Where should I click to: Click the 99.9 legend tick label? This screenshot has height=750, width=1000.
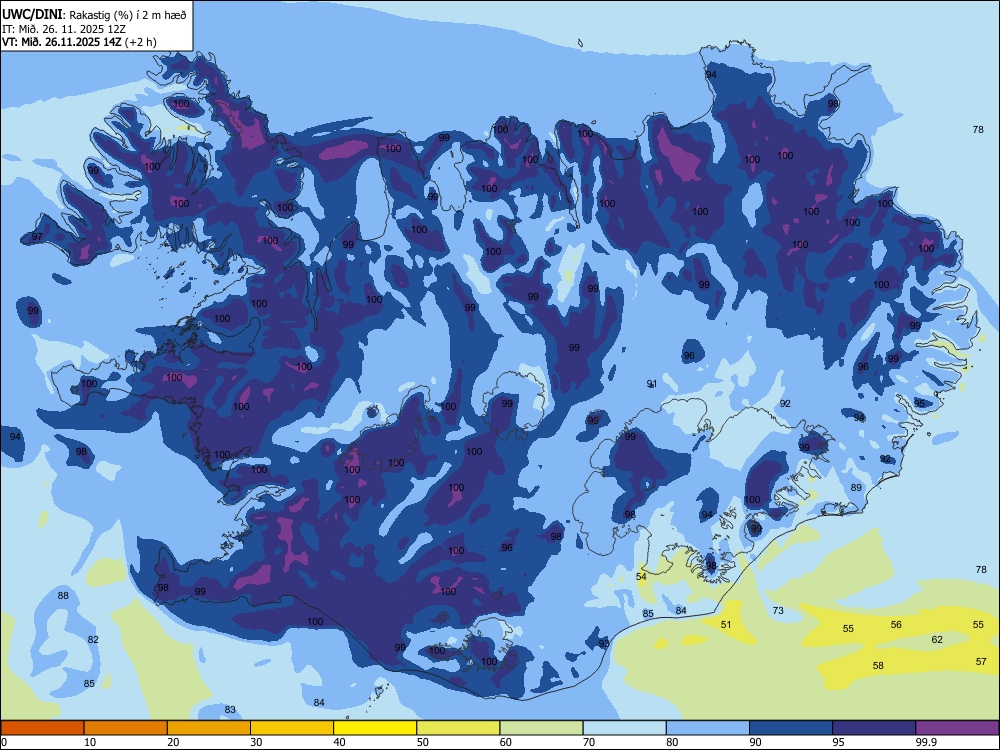[925, 742]
